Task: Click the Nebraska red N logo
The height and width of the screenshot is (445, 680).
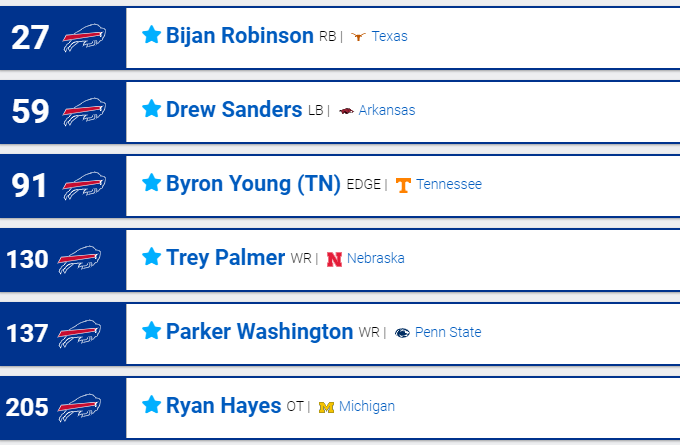Action: [334, 259]
